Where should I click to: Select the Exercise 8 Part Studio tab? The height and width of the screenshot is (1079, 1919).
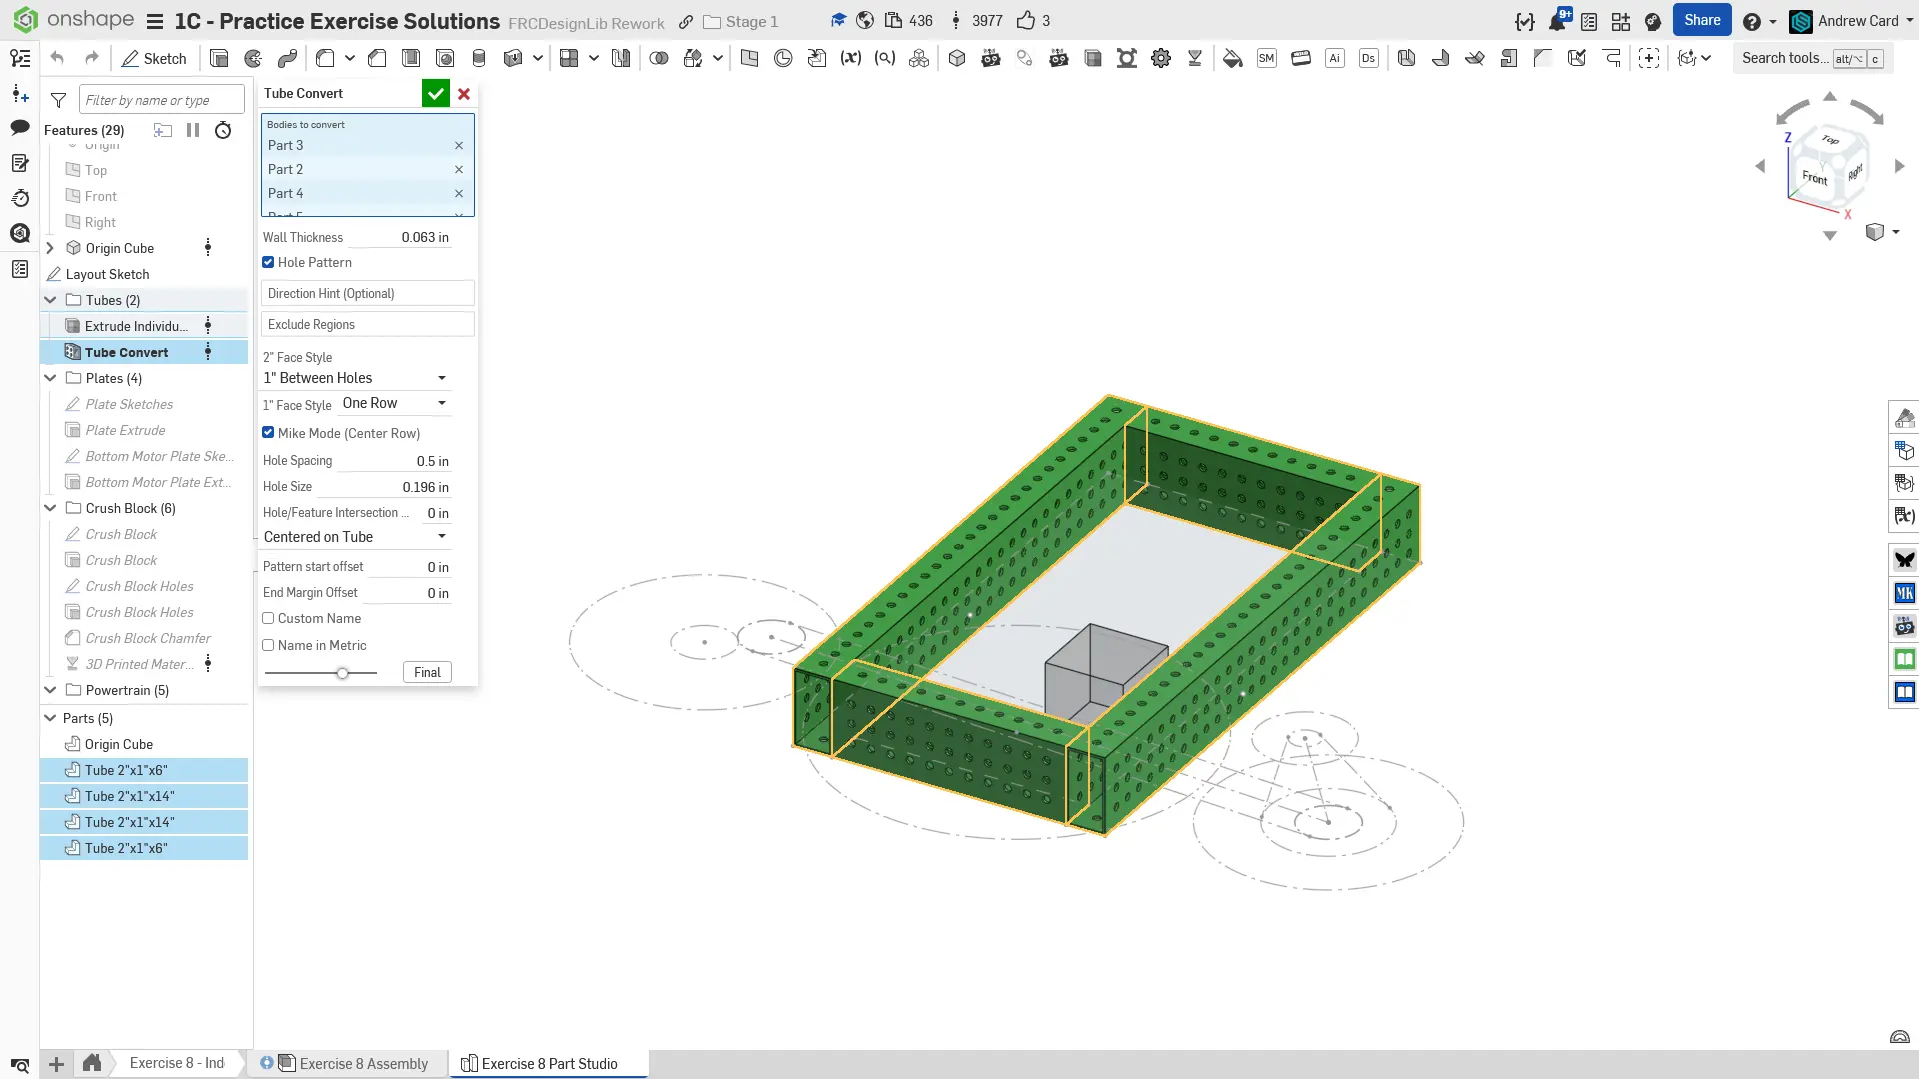pos(549,1063)
